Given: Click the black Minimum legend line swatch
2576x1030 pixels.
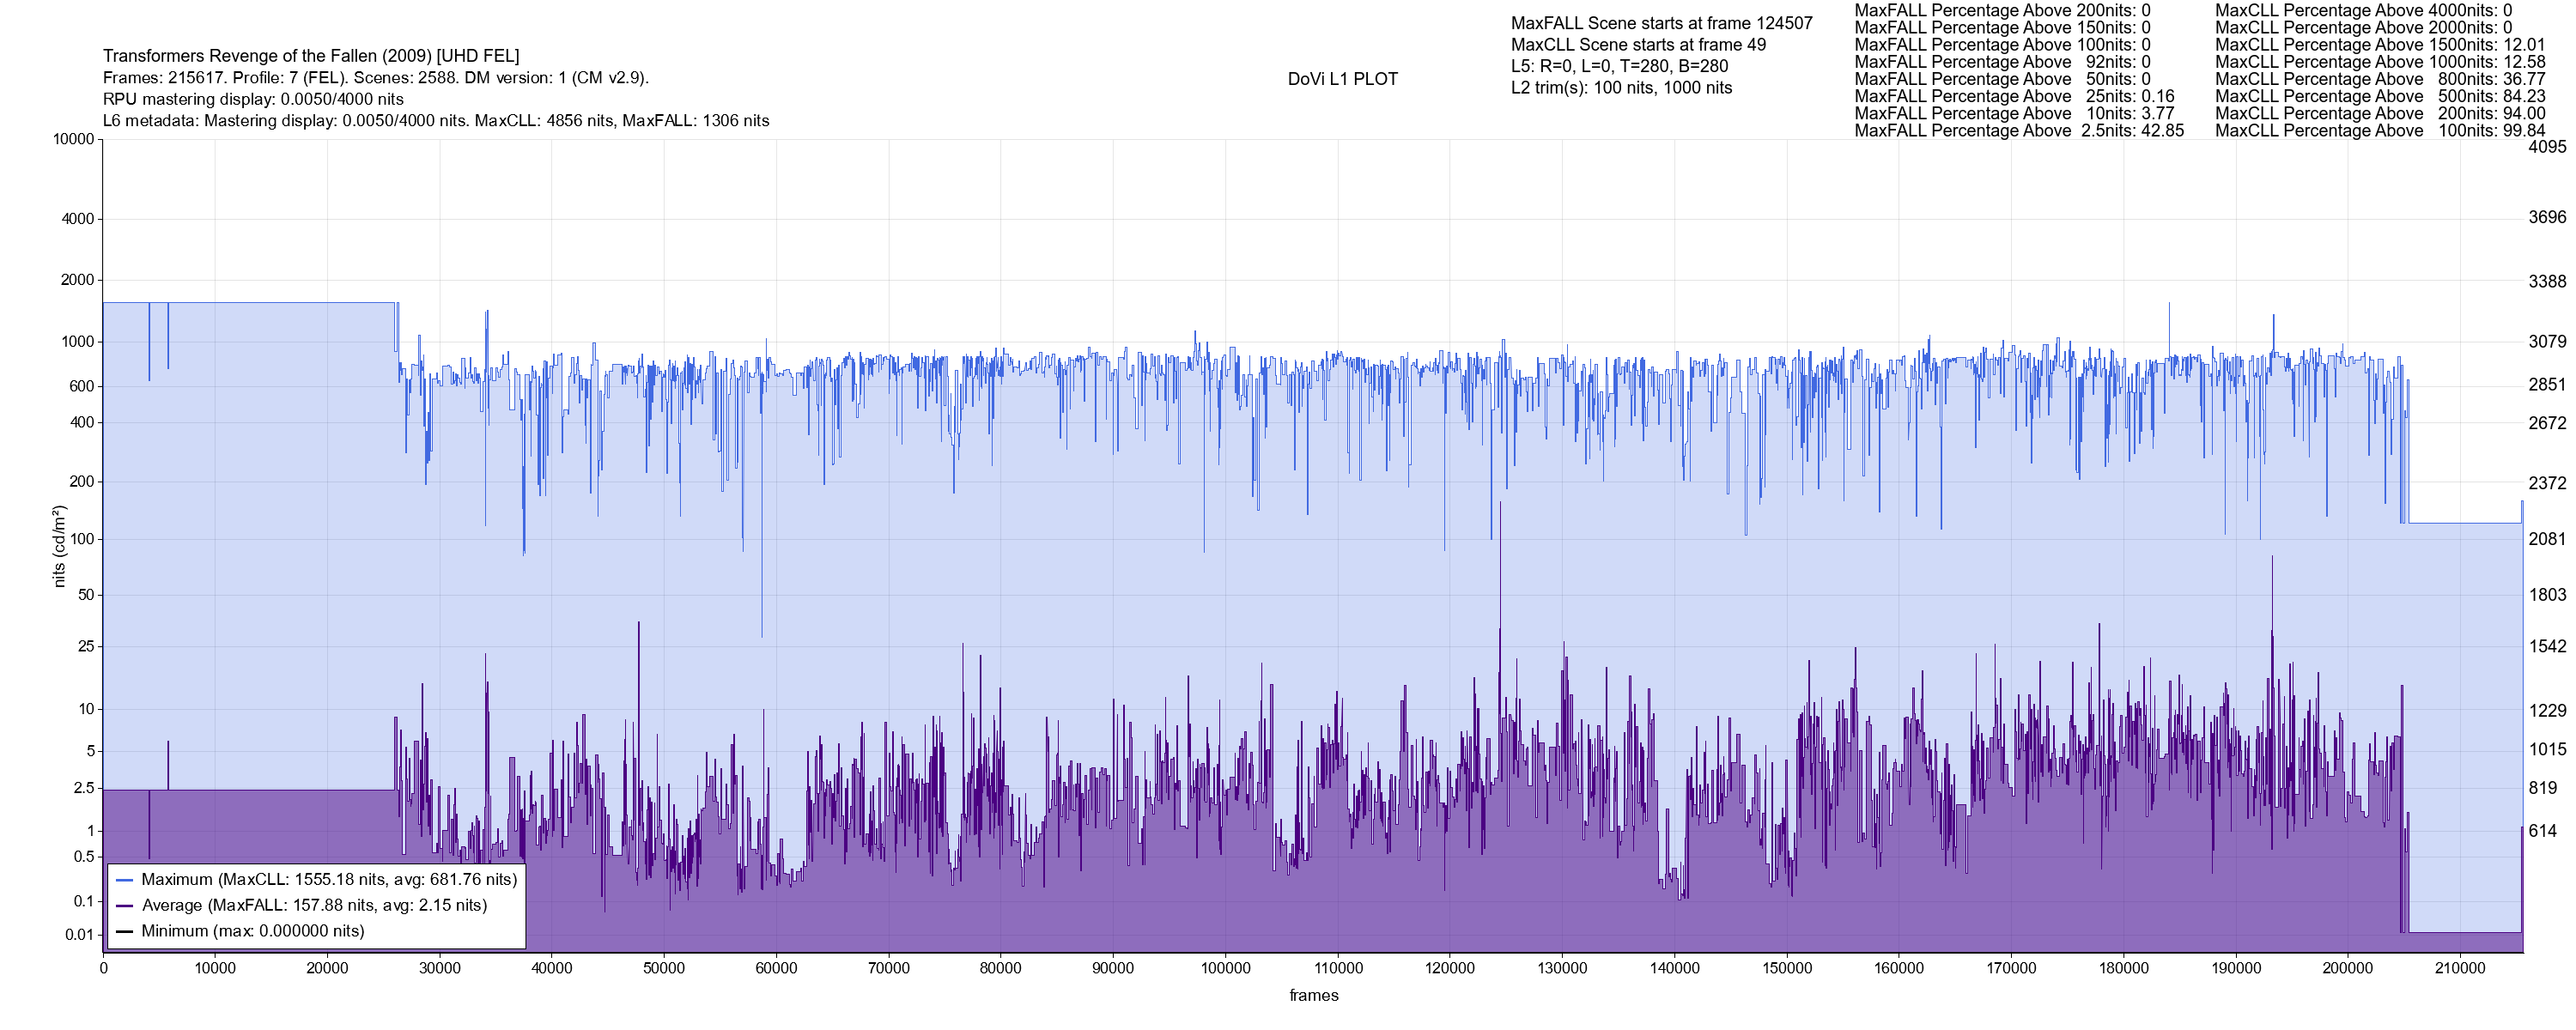Looking at the screenshot, I should coord(125,932).
